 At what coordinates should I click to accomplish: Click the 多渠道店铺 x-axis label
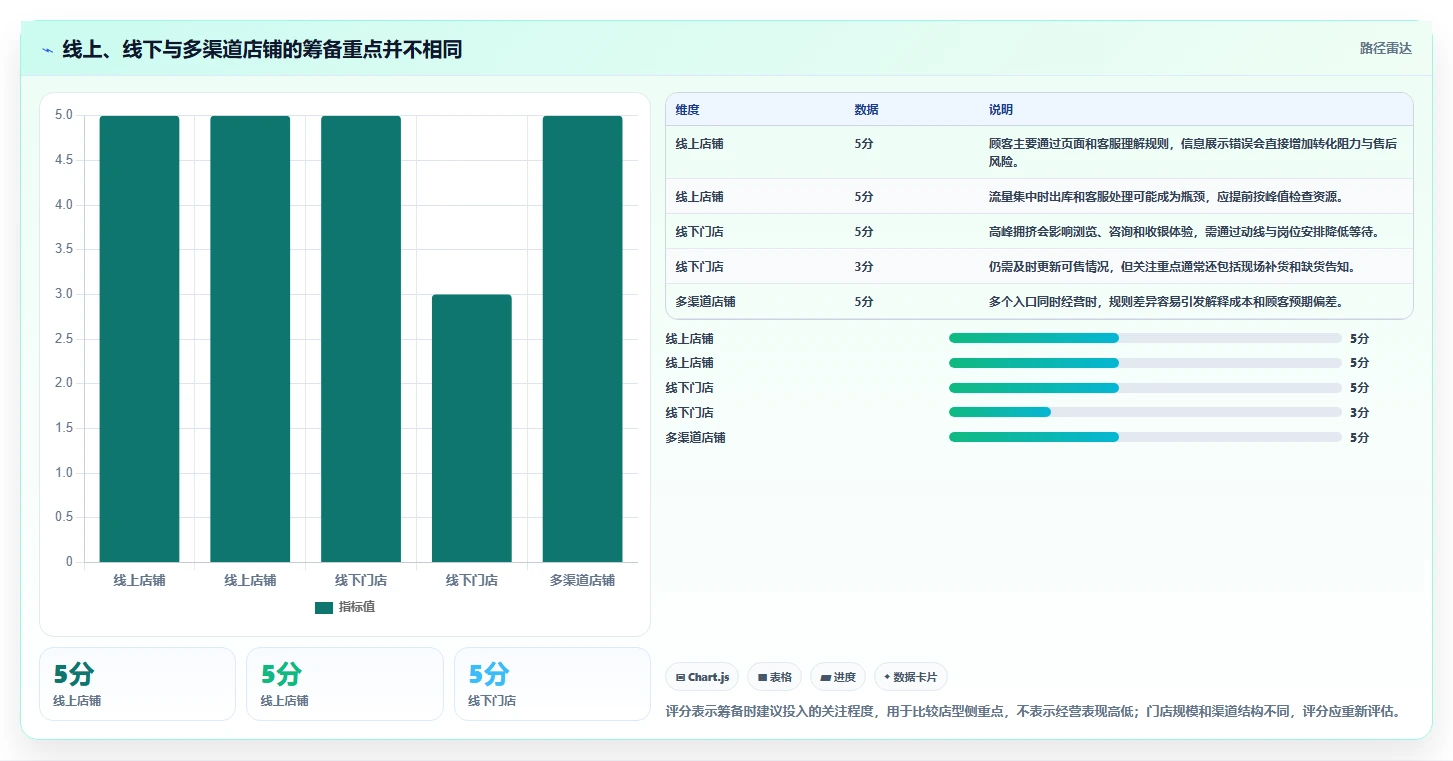[582, 580]
